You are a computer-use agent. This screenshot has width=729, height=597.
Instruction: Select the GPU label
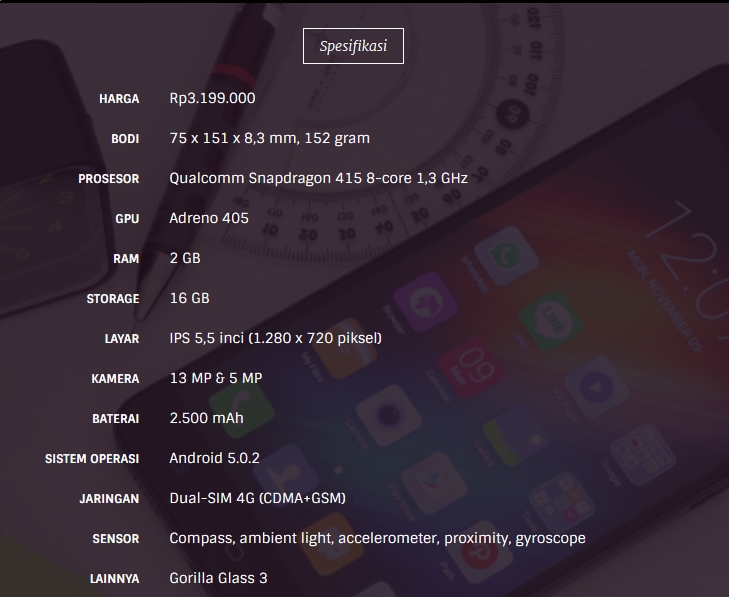point(127,219)
